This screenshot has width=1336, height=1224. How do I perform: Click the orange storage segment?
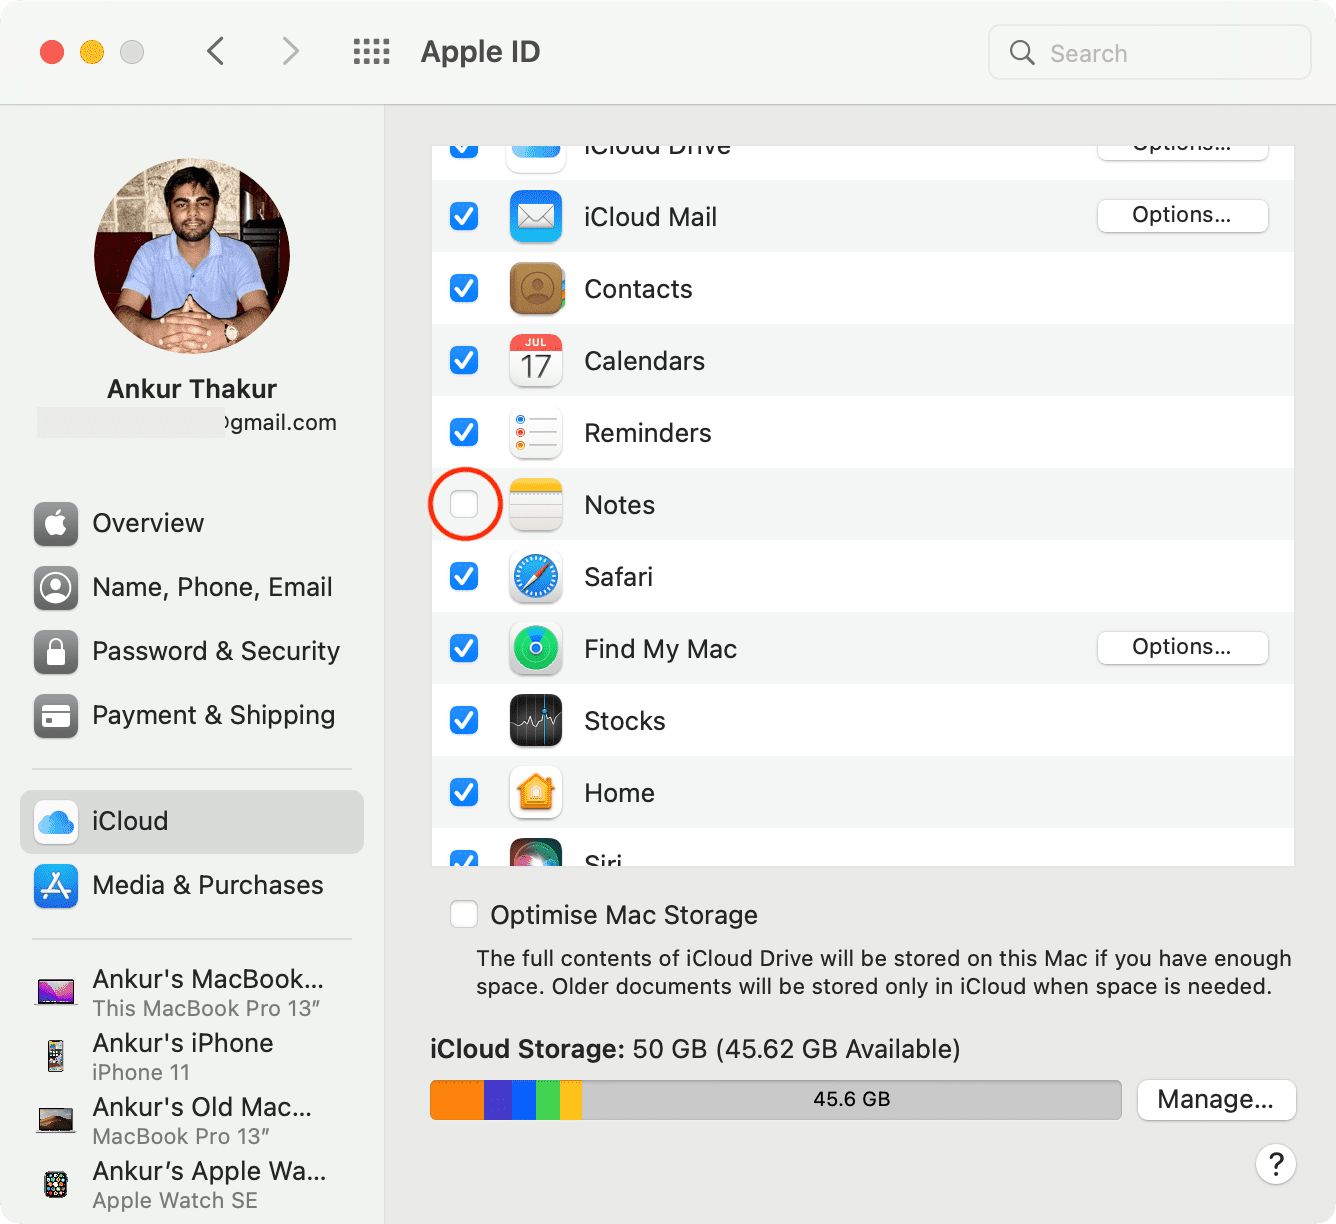(x=457, y=1099)
